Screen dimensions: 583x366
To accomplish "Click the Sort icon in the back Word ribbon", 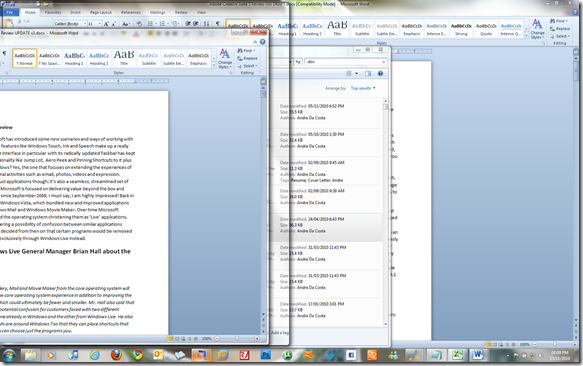I will (x=207, y=23).
